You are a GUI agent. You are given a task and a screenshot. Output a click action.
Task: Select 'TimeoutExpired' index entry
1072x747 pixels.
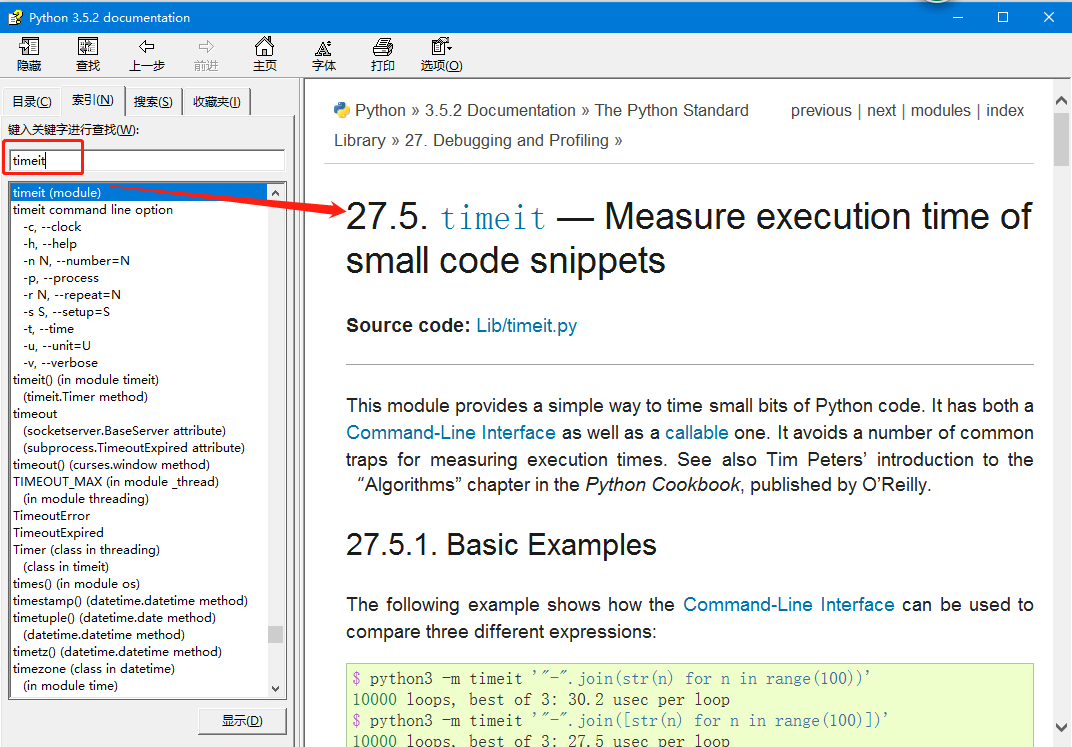tap(58, 533)
